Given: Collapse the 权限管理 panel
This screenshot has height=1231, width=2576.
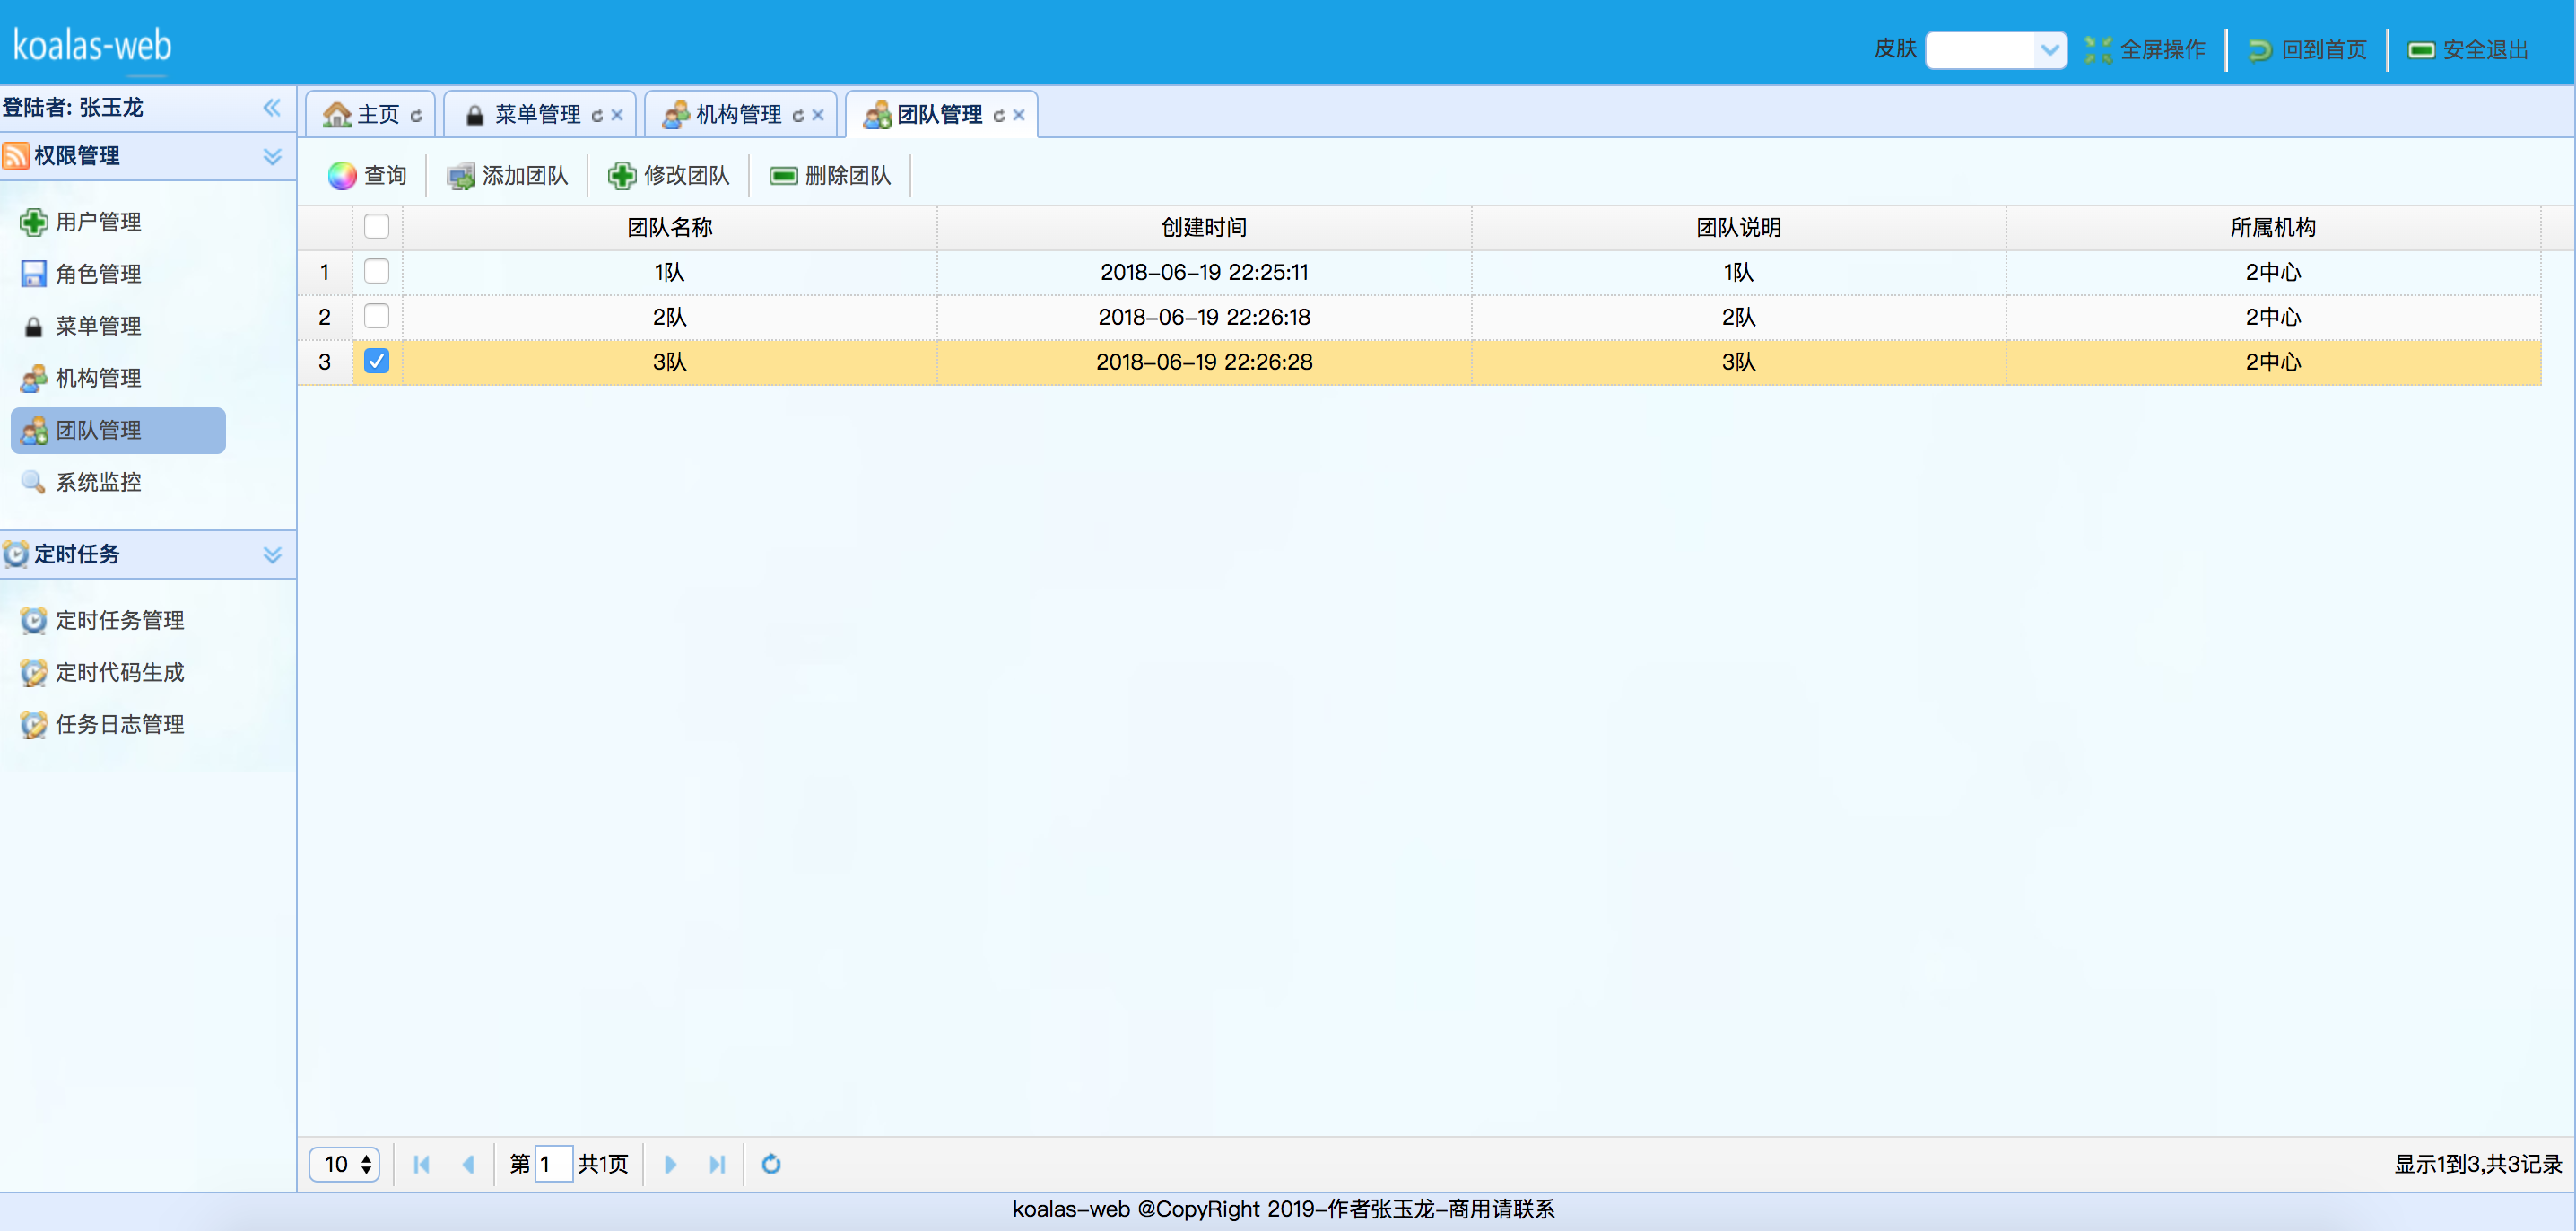Looking at the screenshot, I should coord(272,156).
